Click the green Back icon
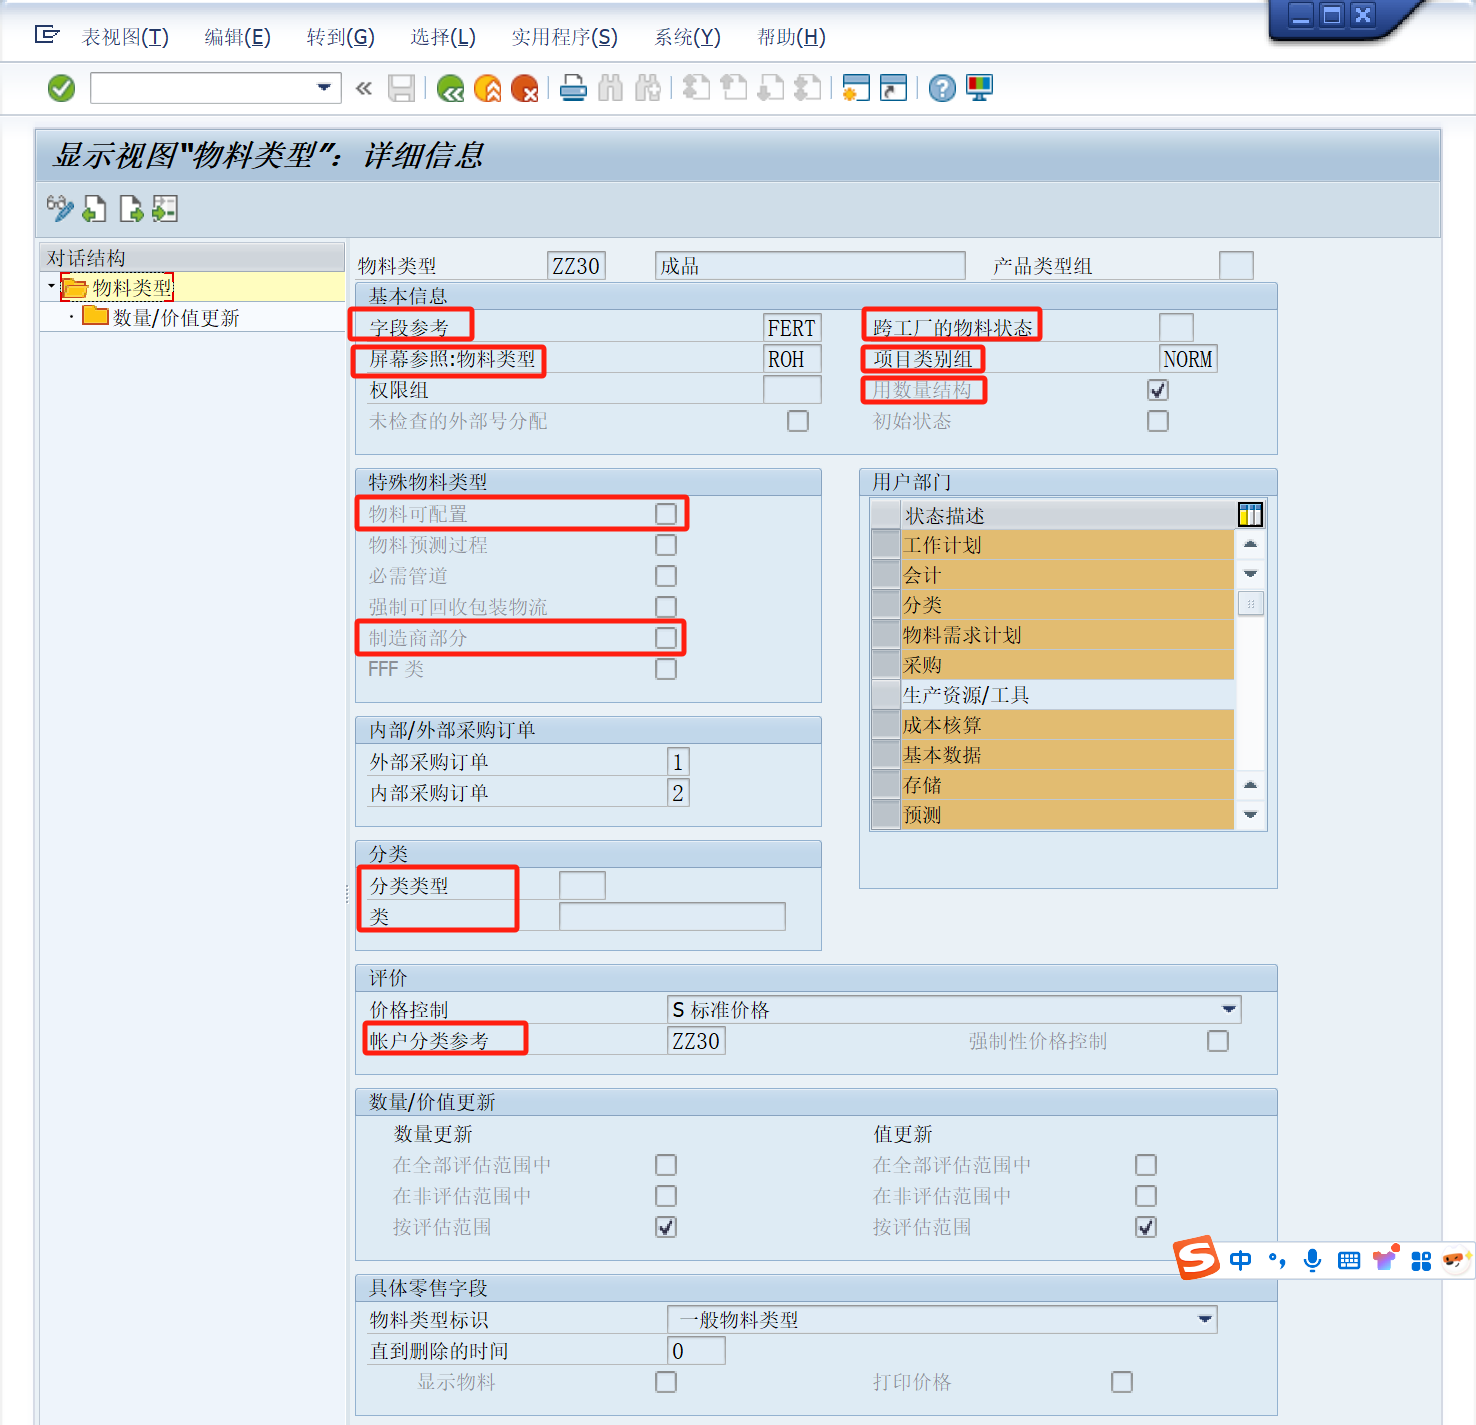The height and width of the screenshot is (1425, 1476). 450,88
